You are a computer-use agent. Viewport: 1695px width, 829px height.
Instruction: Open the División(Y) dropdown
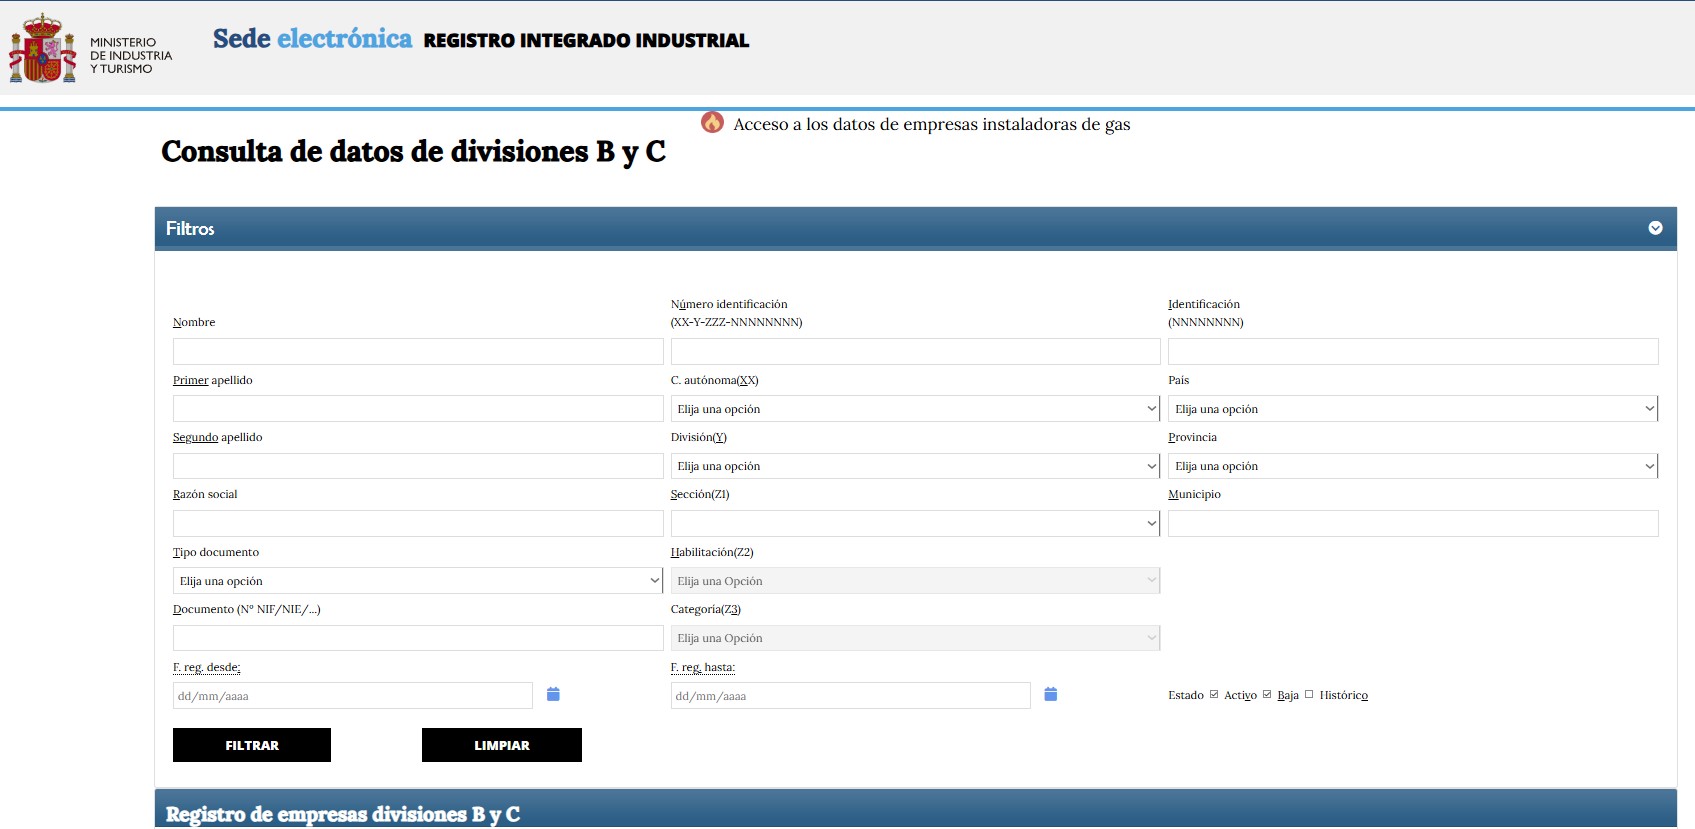914,466
